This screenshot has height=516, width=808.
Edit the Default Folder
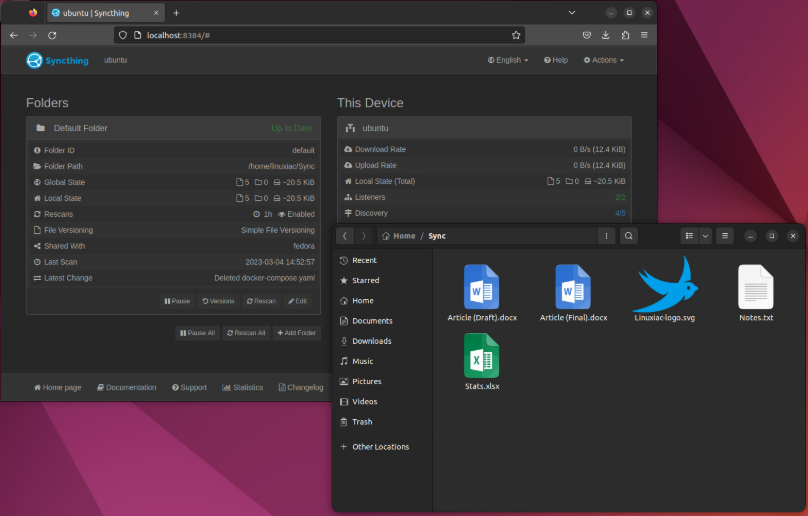[297, 301]
